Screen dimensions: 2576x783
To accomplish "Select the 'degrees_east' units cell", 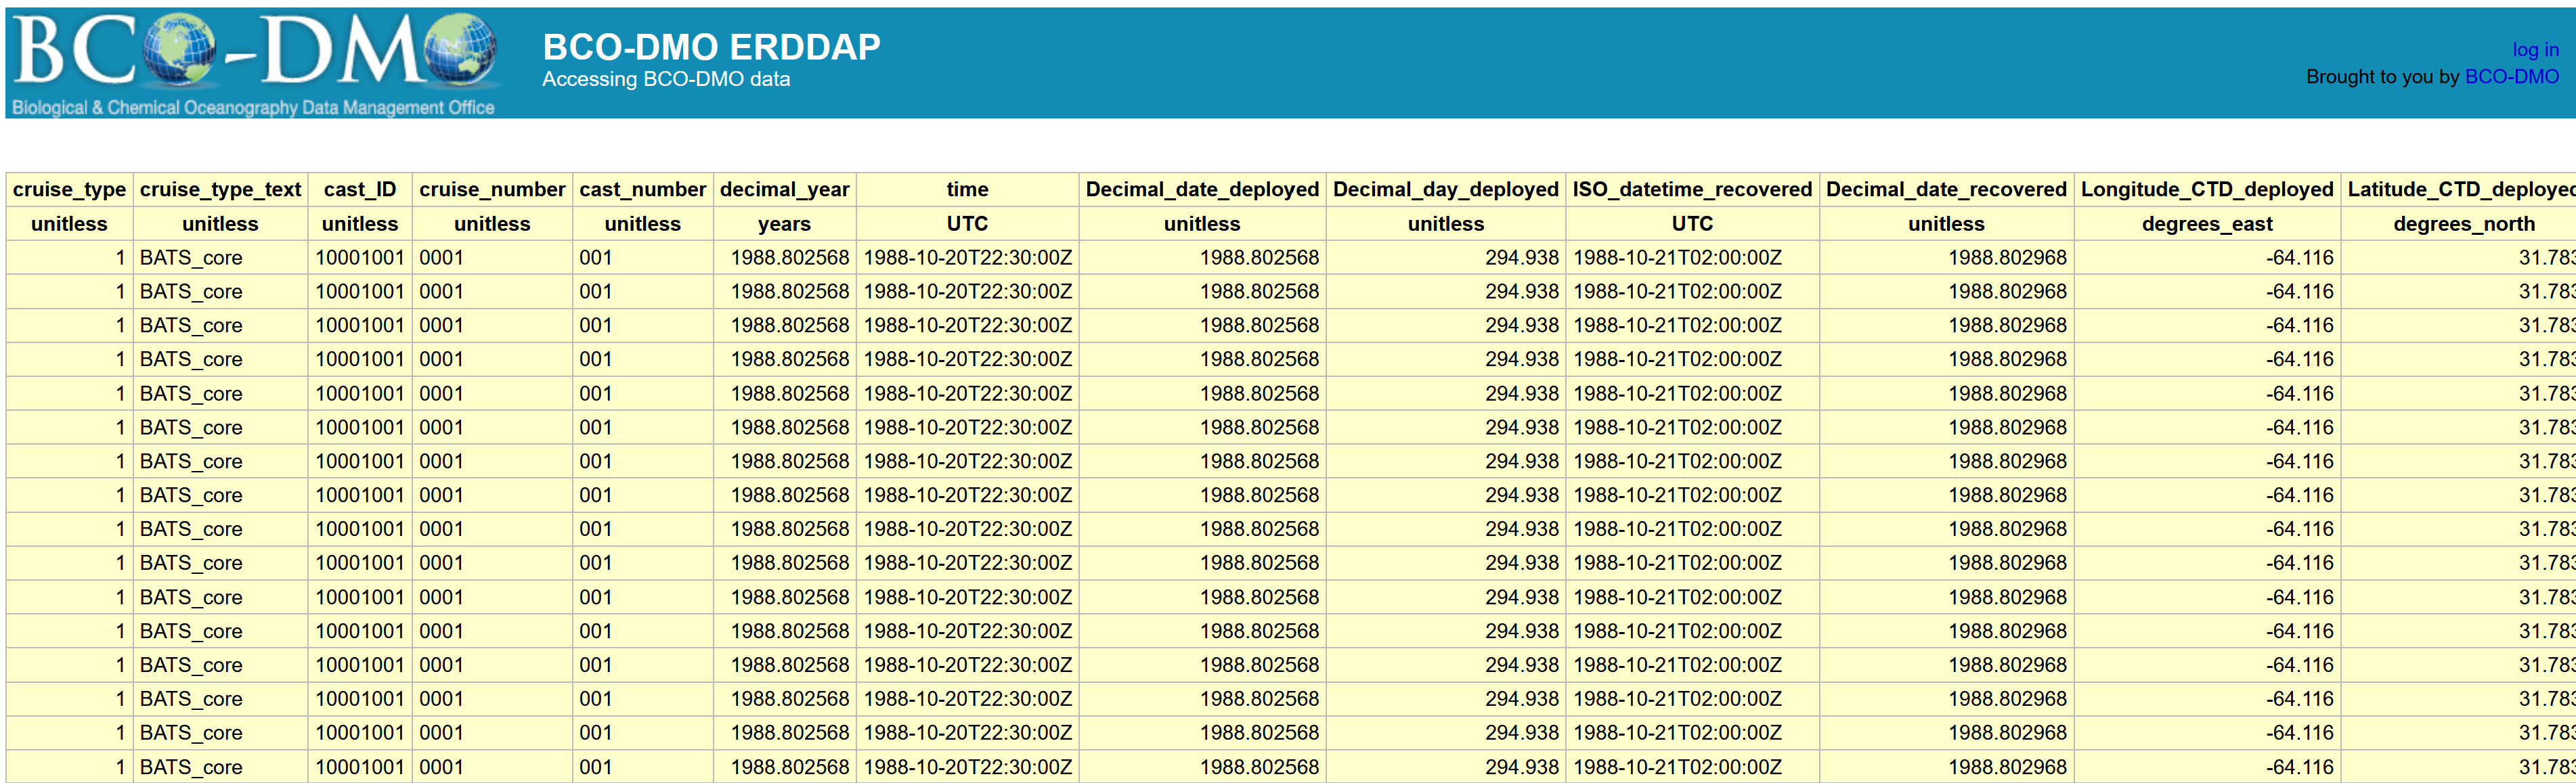I will tap(2207, 224).
